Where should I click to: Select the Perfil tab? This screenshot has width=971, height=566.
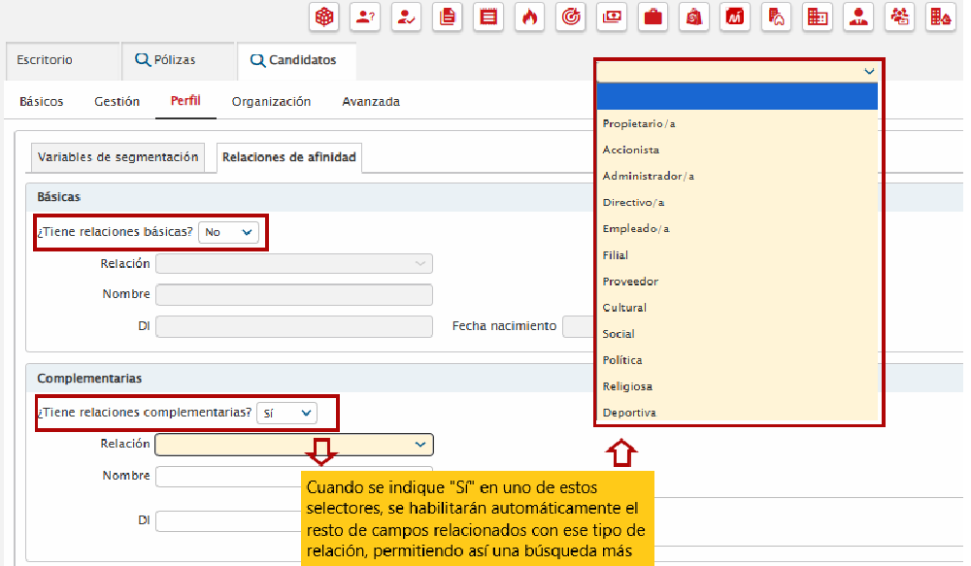tap(186, 101)
